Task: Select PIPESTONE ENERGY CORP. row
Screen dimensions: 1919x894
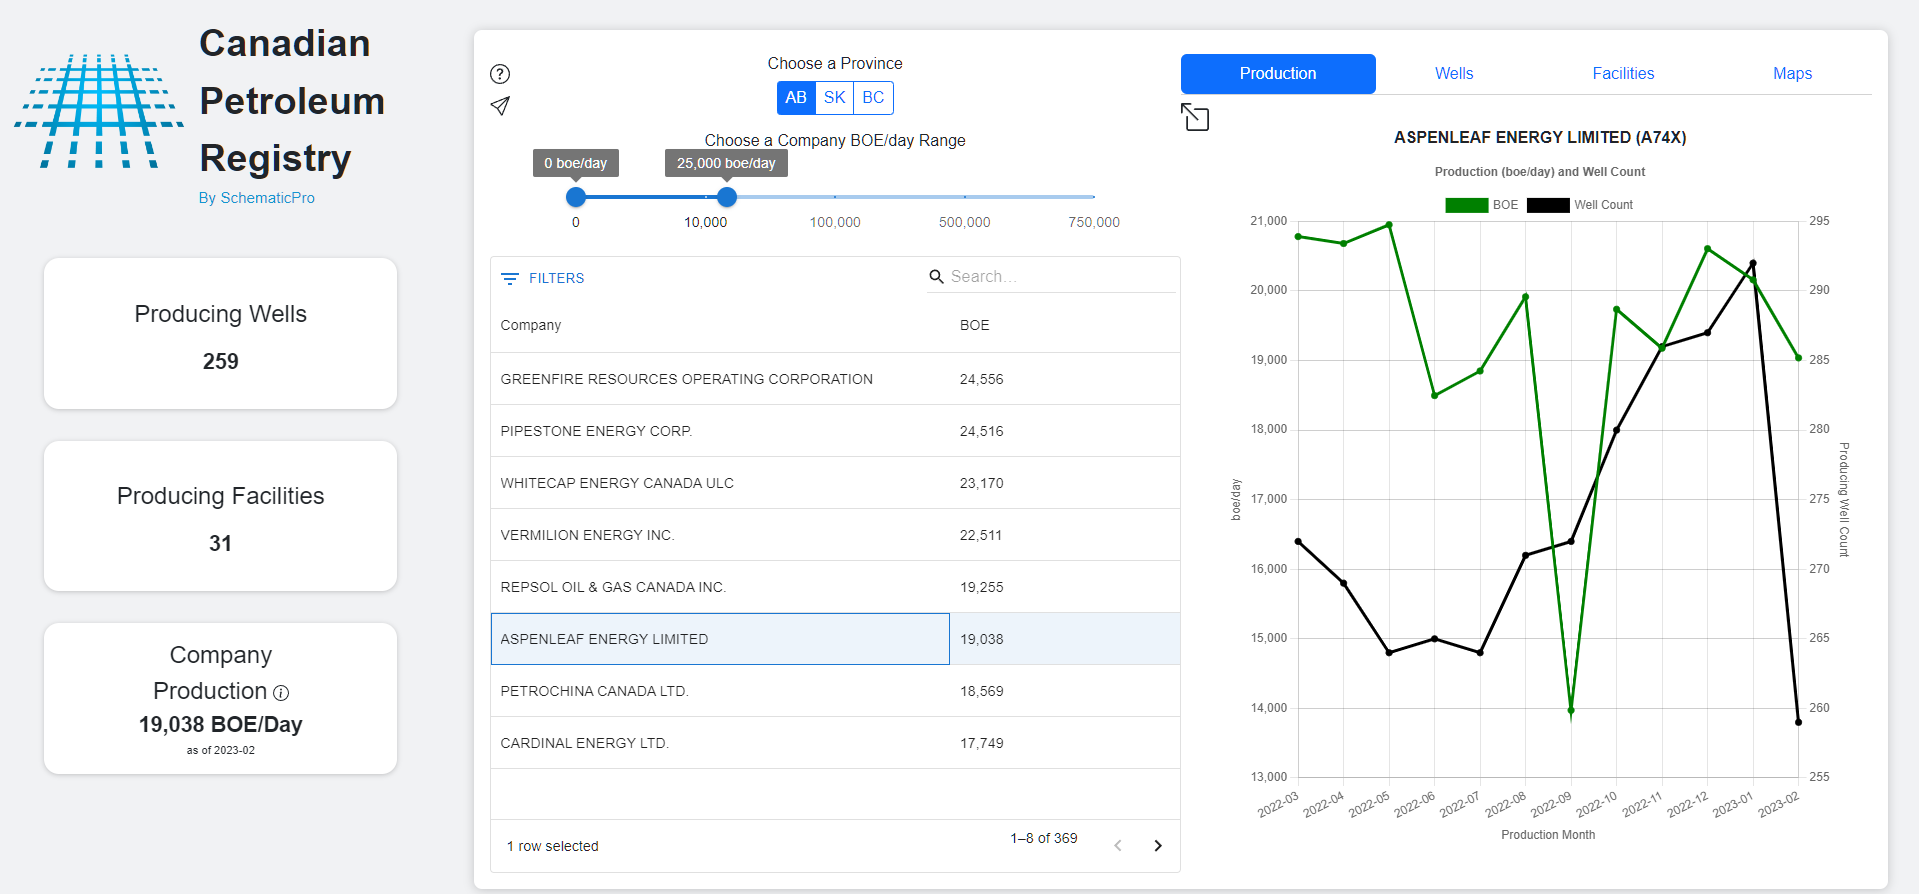Action: 835,431
